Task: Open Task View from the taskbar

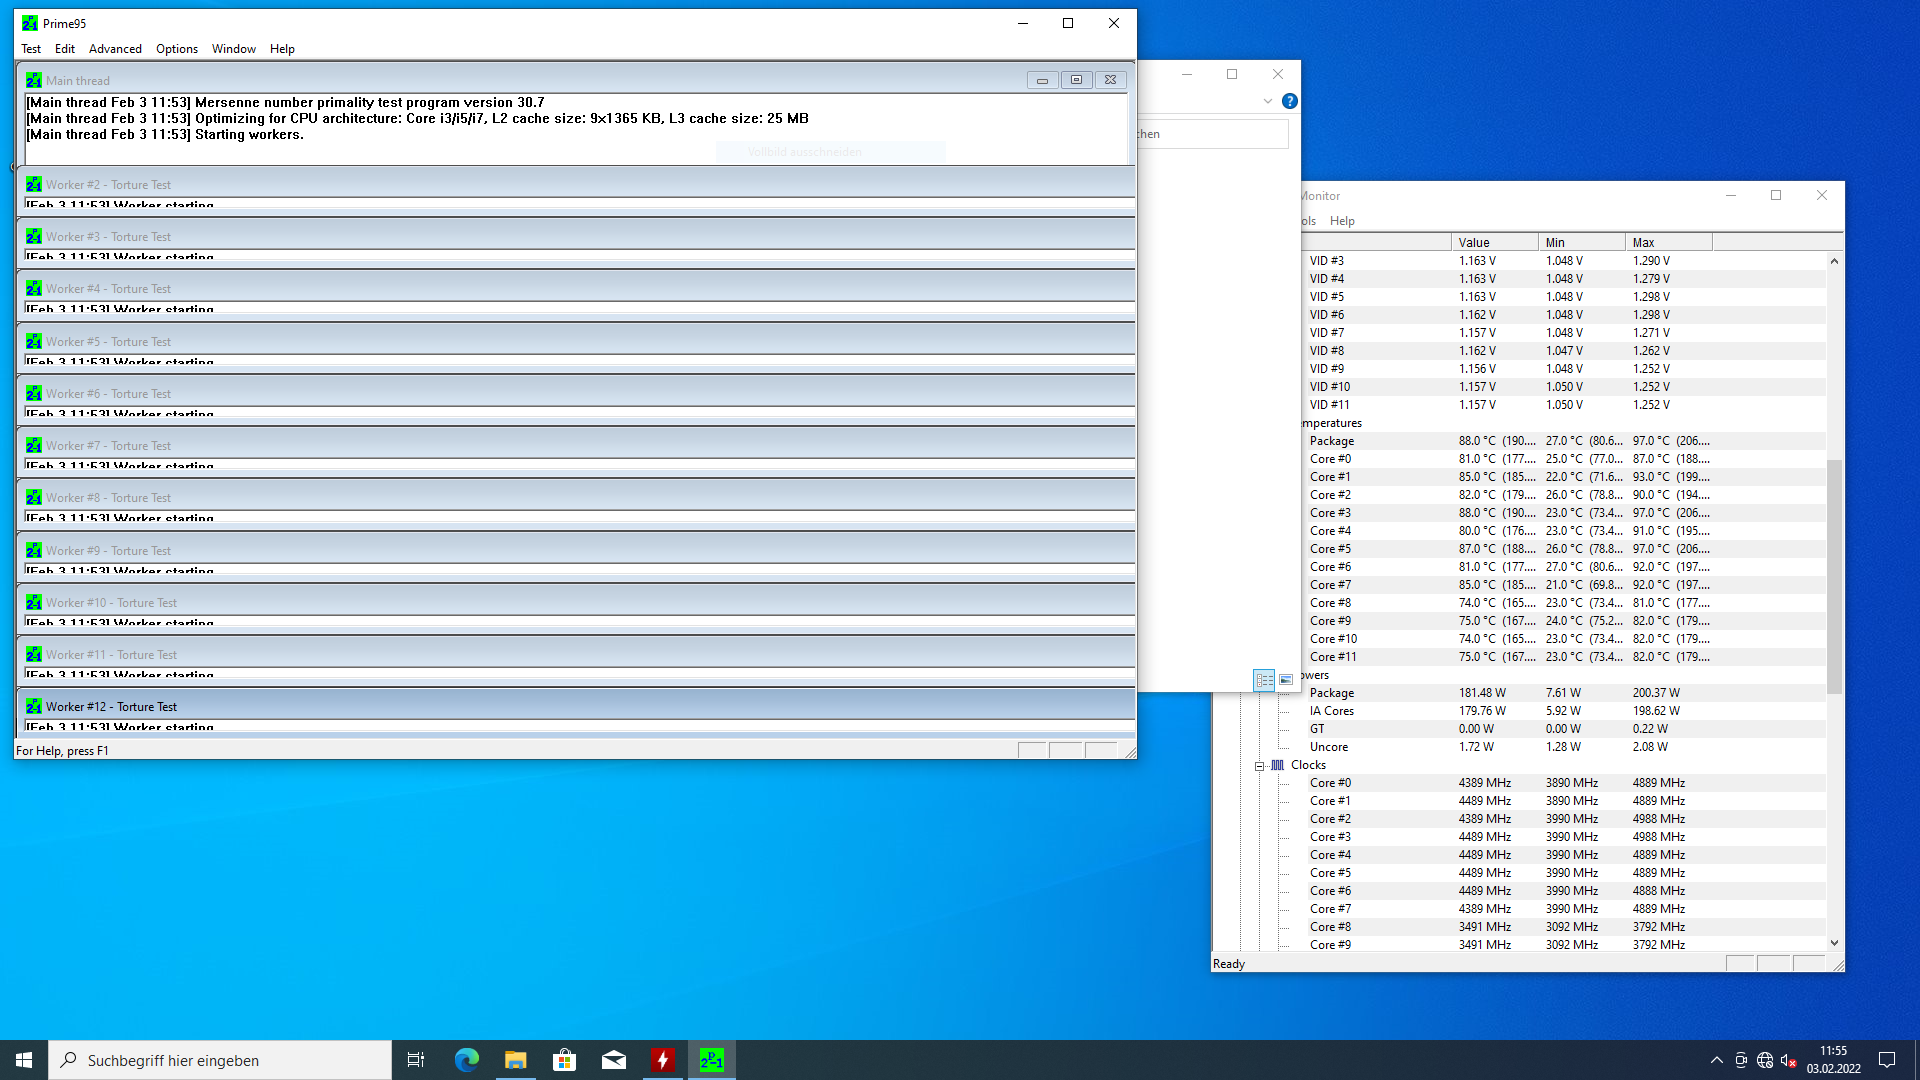Action: point(416,1060)
